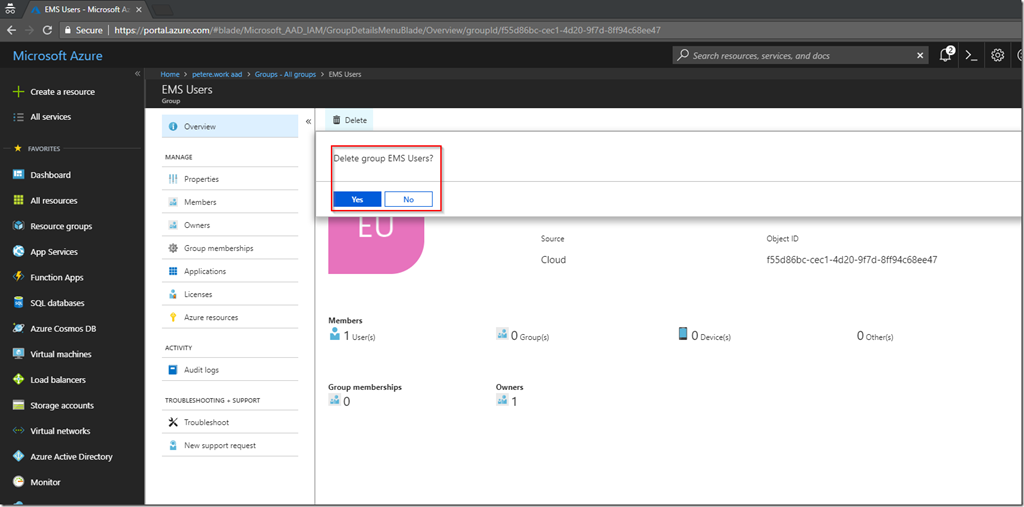
Task: Collapse the group menu blade chevron
Action: (308, 121)
